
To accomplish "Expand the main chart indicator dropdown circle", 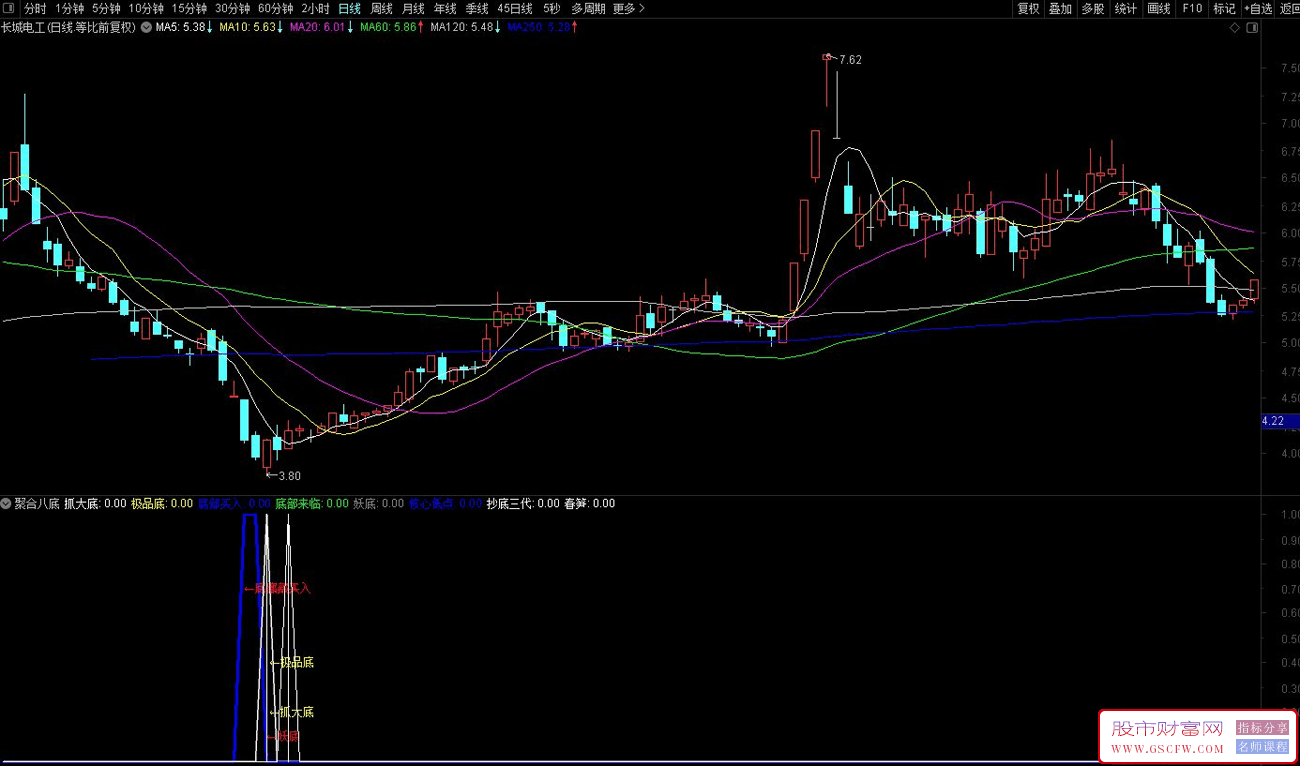I will click(147, 28).
